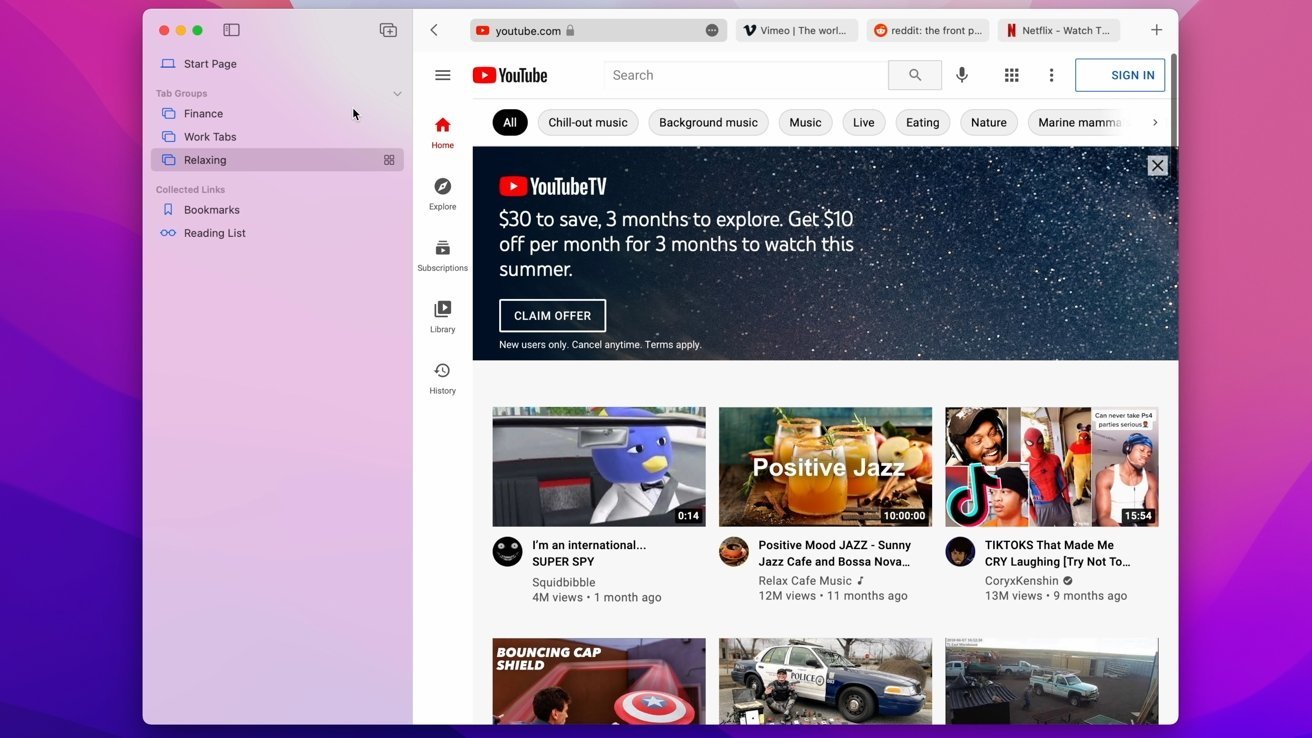Viewport: 1312px width, 738px height.
Task: Go back with the back arrow
Action: click(x=434, y=30)
